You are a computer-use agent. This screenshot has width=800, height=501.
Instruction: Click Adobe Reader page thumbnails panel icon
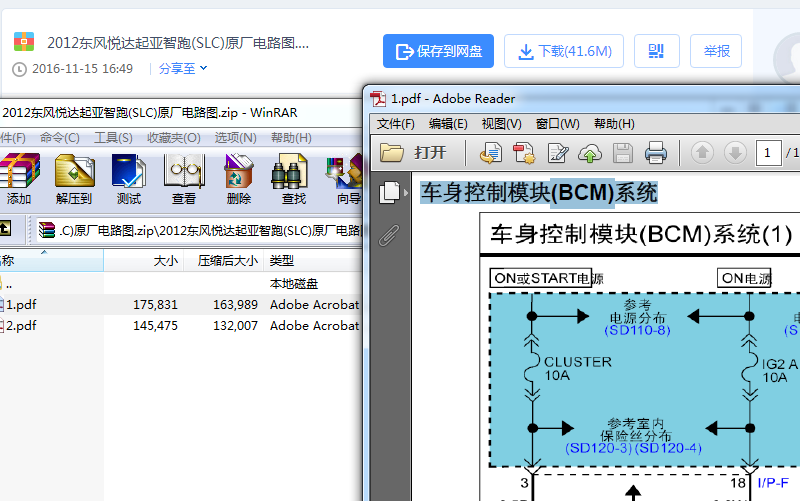[x=389, y=193]
